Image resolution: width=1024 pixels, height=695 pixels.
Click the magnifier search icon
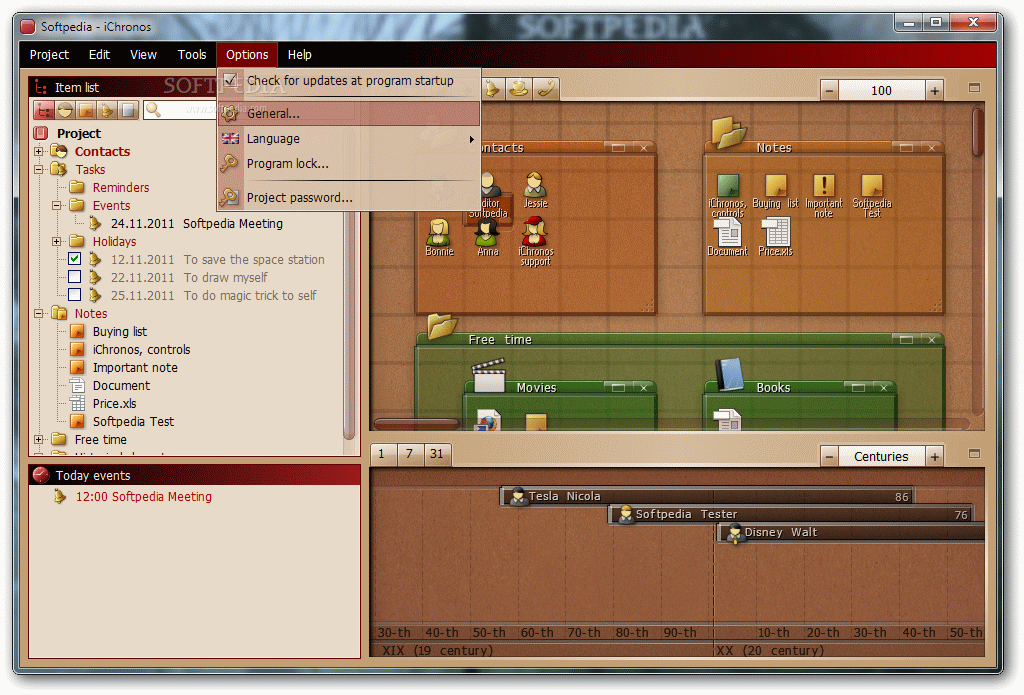[153, 109]
